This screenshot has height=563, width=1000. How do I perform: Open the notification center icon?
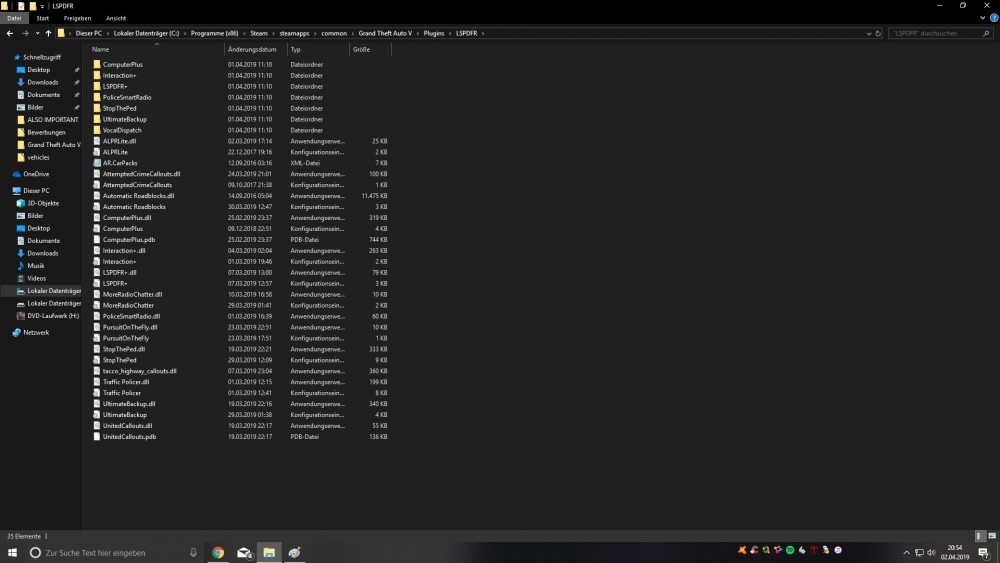point(983,553)
